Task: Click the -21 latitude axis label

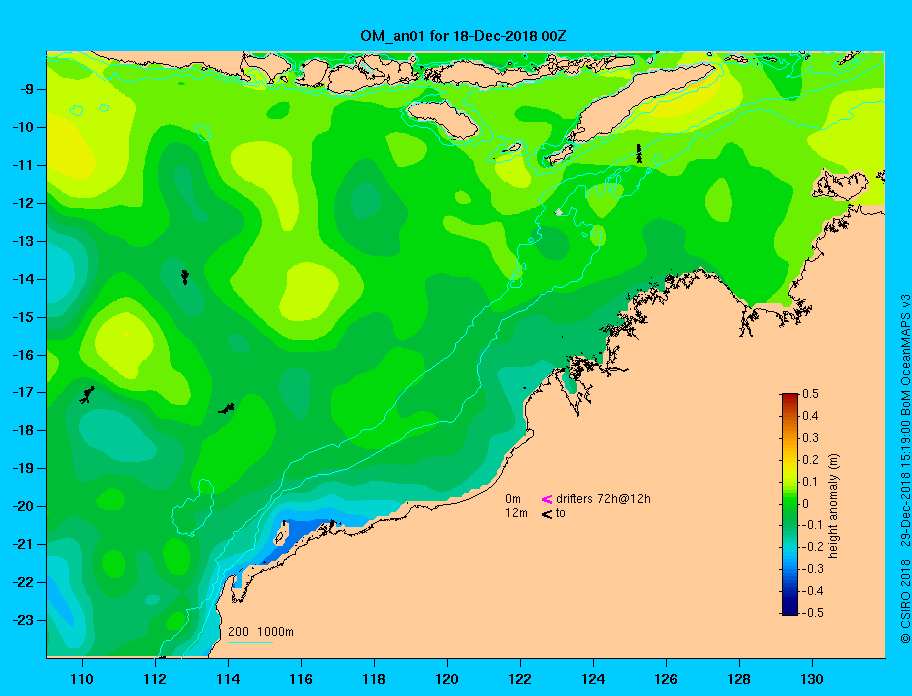Action: coord(23,544)
